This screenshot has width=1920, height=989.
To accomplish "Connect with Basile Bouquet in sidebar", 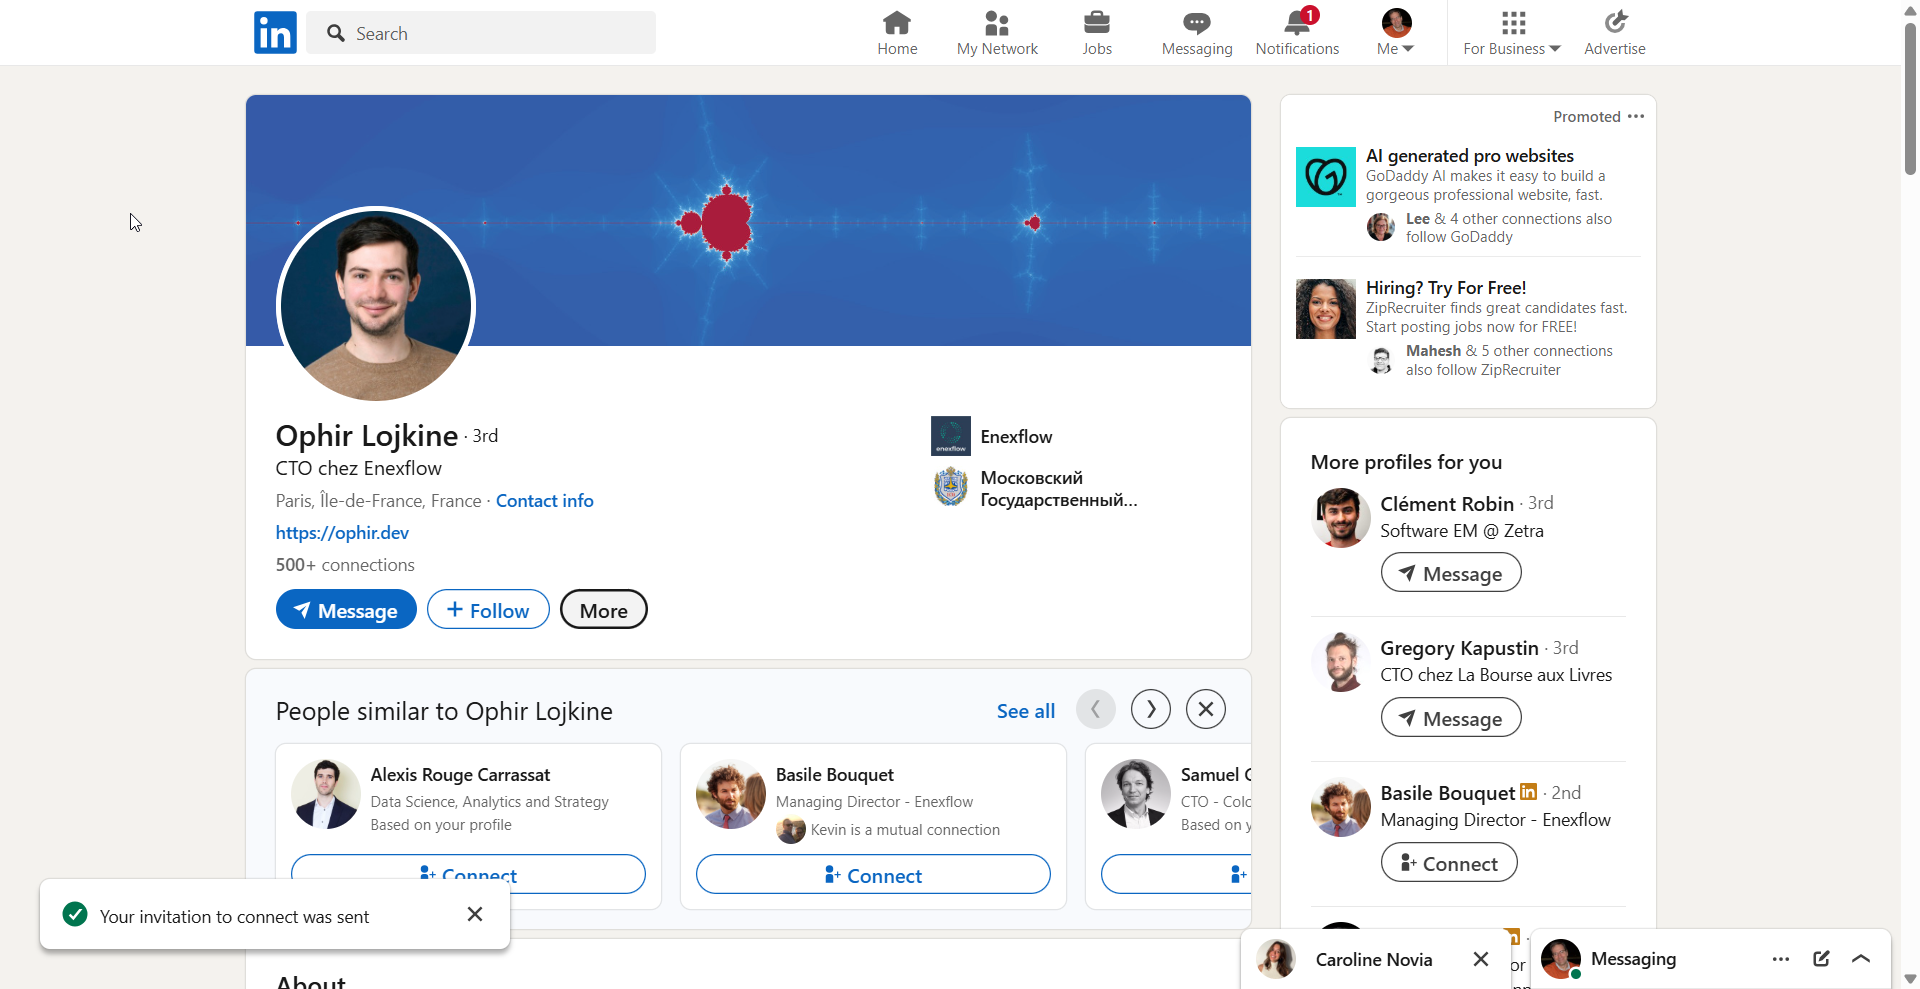I will click(x=1449, y=863).
